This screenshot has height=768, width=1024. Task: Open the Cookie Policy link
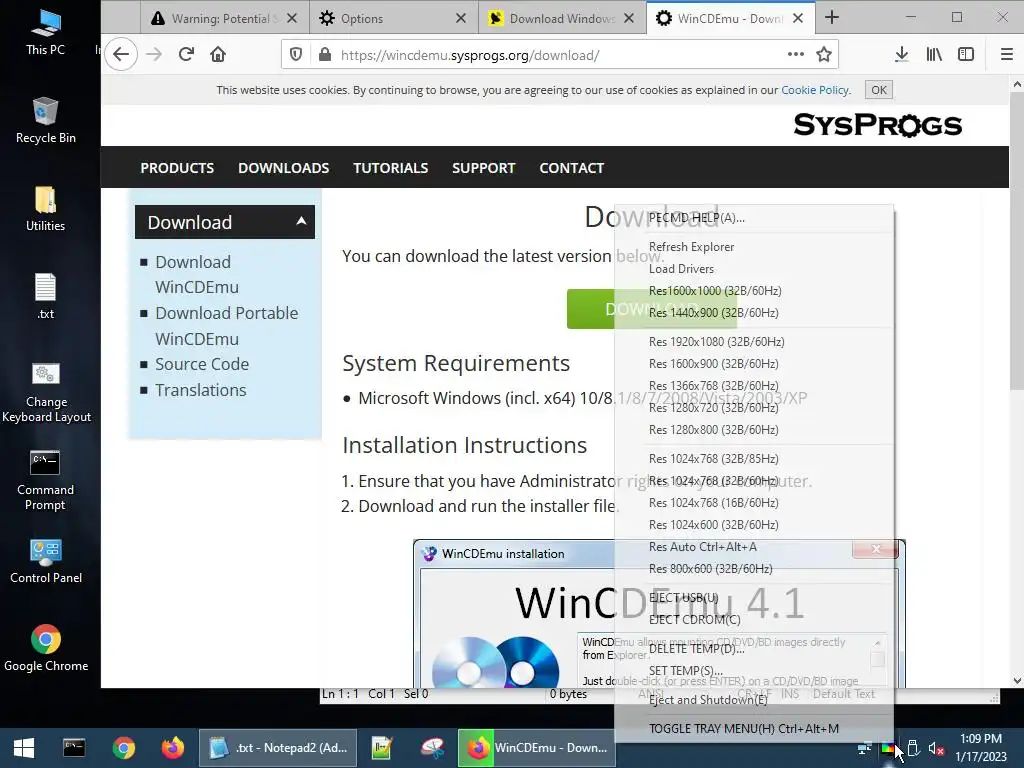[815, 89]
